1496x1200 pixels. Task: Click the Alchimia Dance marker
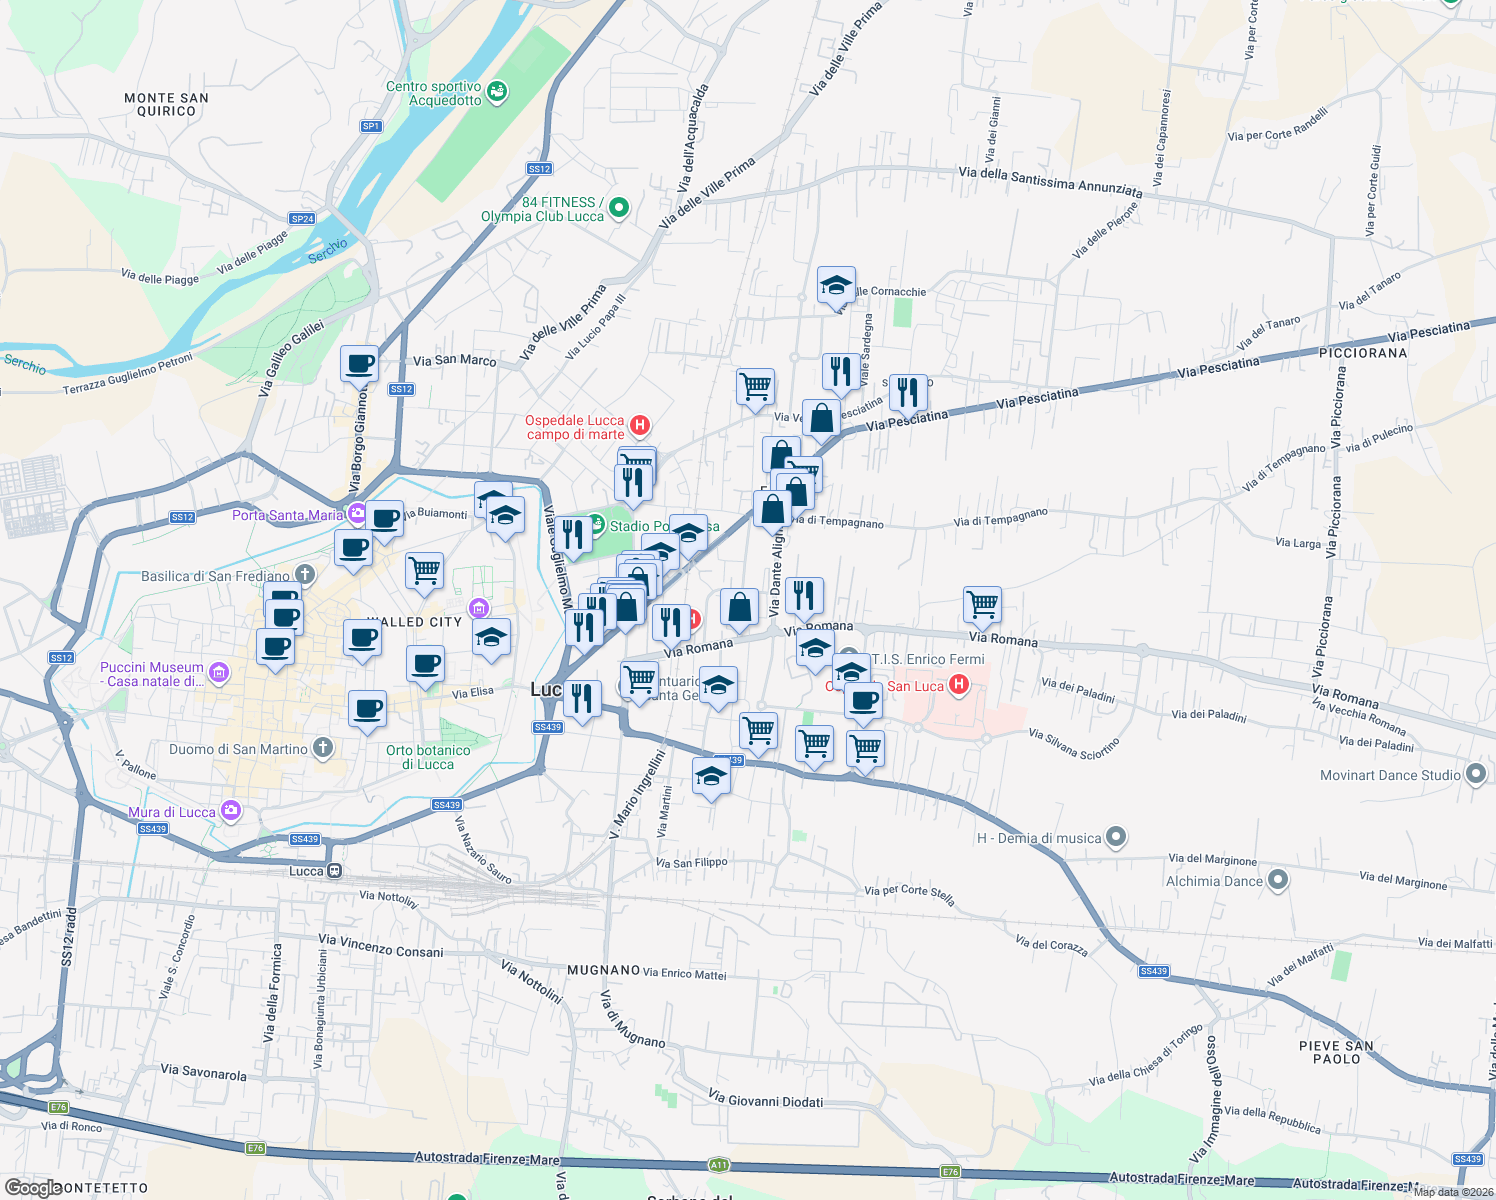click(1277, 881)
